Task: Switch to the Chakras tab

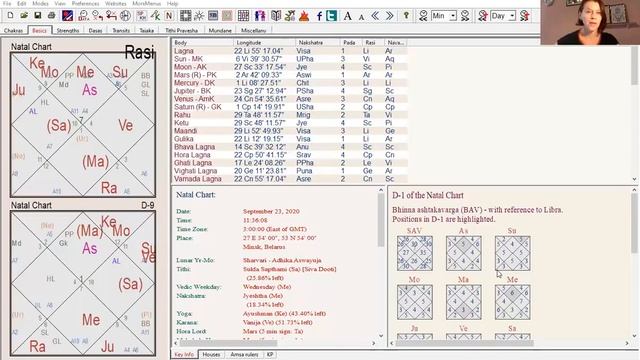Action: click(13, 31)
